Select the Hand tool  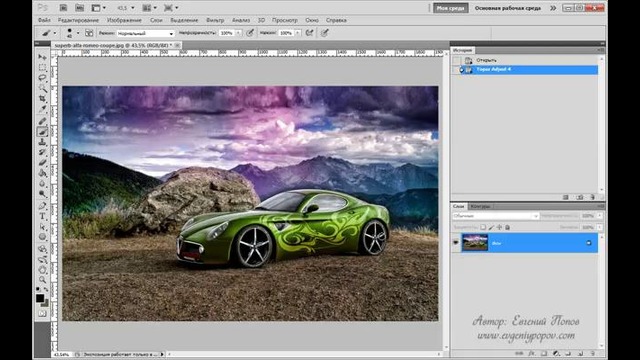42,269
